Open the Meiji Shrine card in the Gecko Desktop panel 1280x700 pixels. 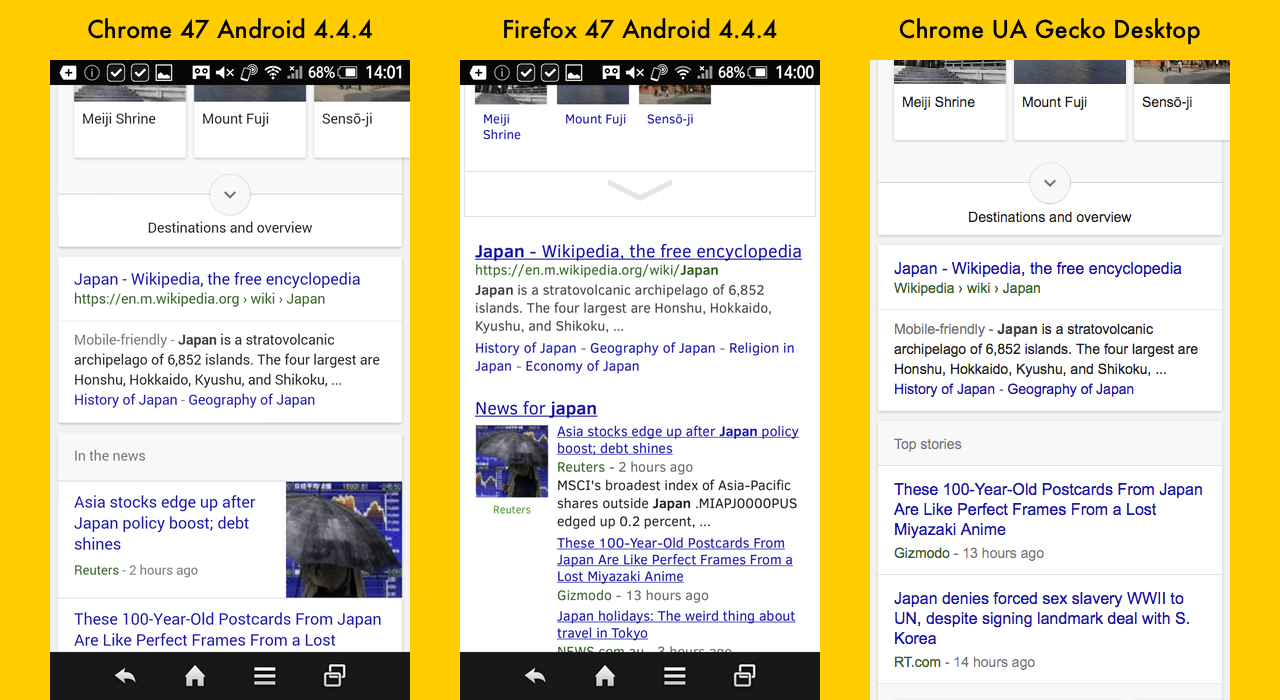(x=950, y=100)
